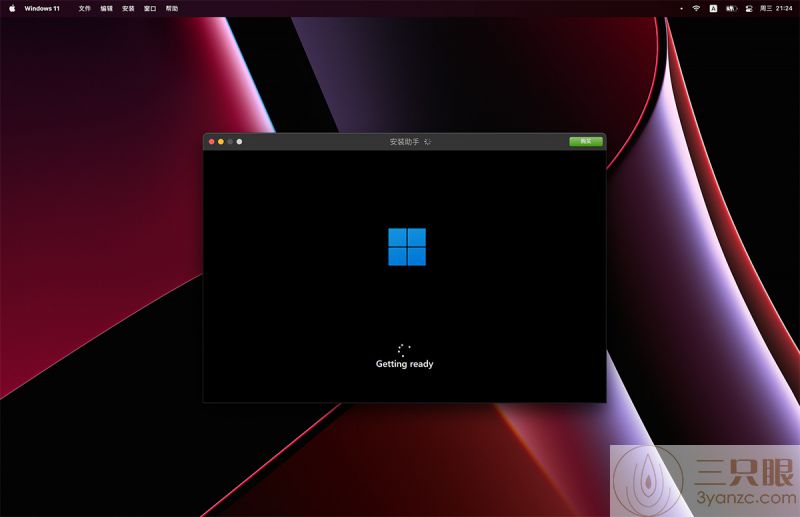The height and width of the screenshot is (517, 800).
Task: Click the date and time 周三 21:24
Action: (776, 8)
